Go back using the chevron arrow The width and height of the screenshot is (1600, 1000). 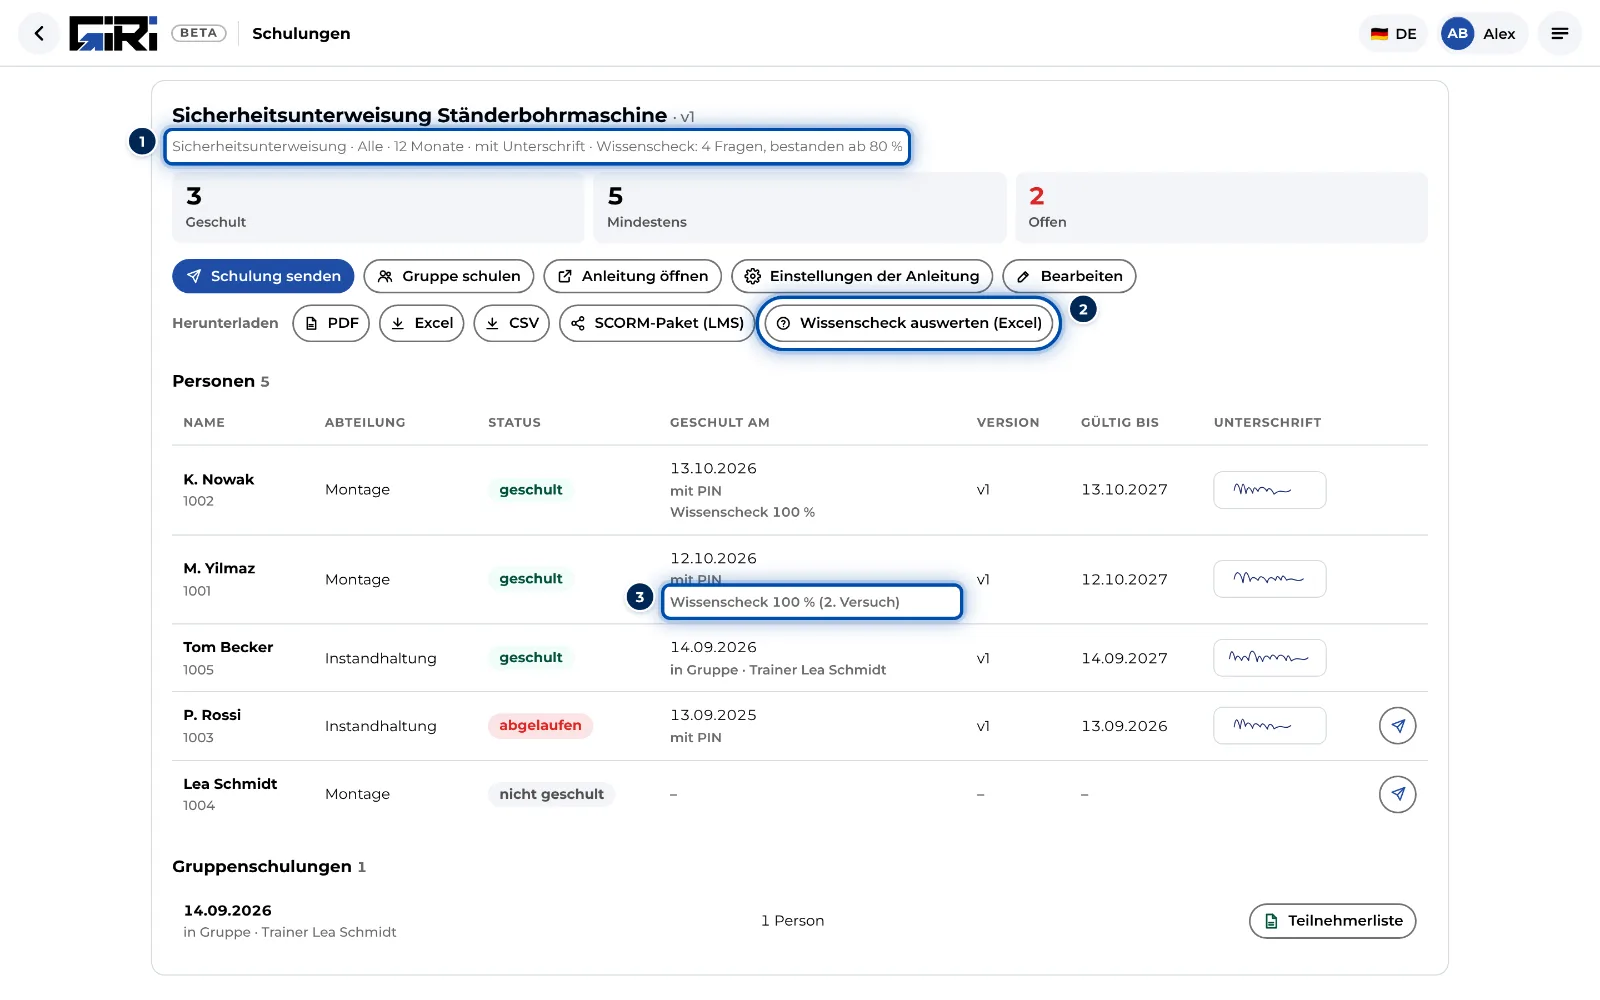tap(39, 34)
